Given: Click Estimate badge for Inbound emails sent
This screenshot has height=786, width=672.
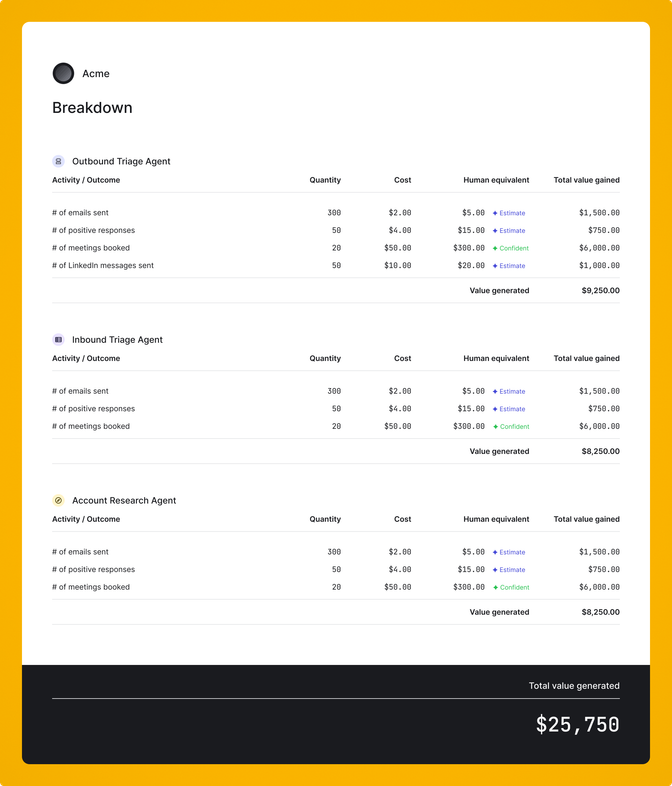Looking at the screenshot, I should click(509, 391).
